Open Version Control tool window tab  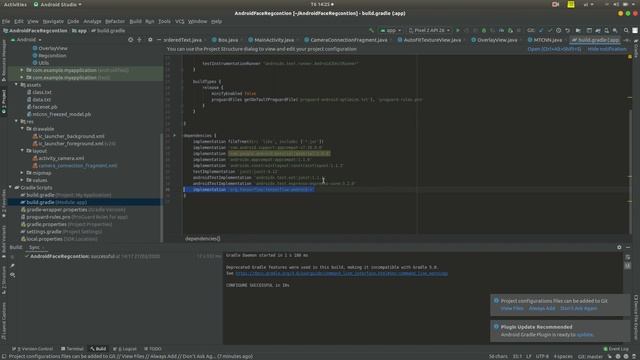pos(32,349)
